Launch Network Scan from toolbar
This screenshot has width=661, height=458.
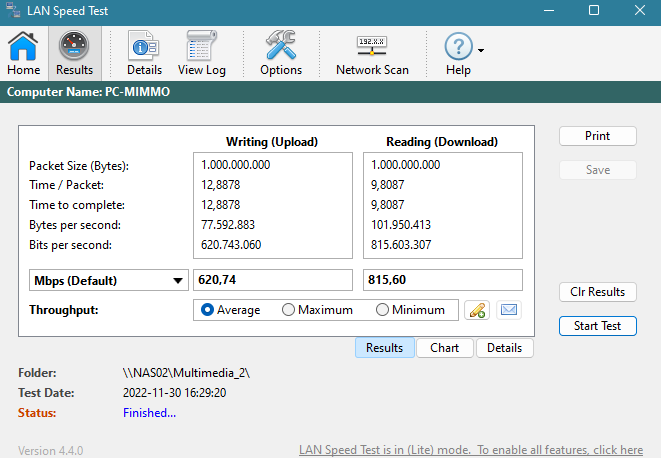pyautogui.click(x=372, y=53)
